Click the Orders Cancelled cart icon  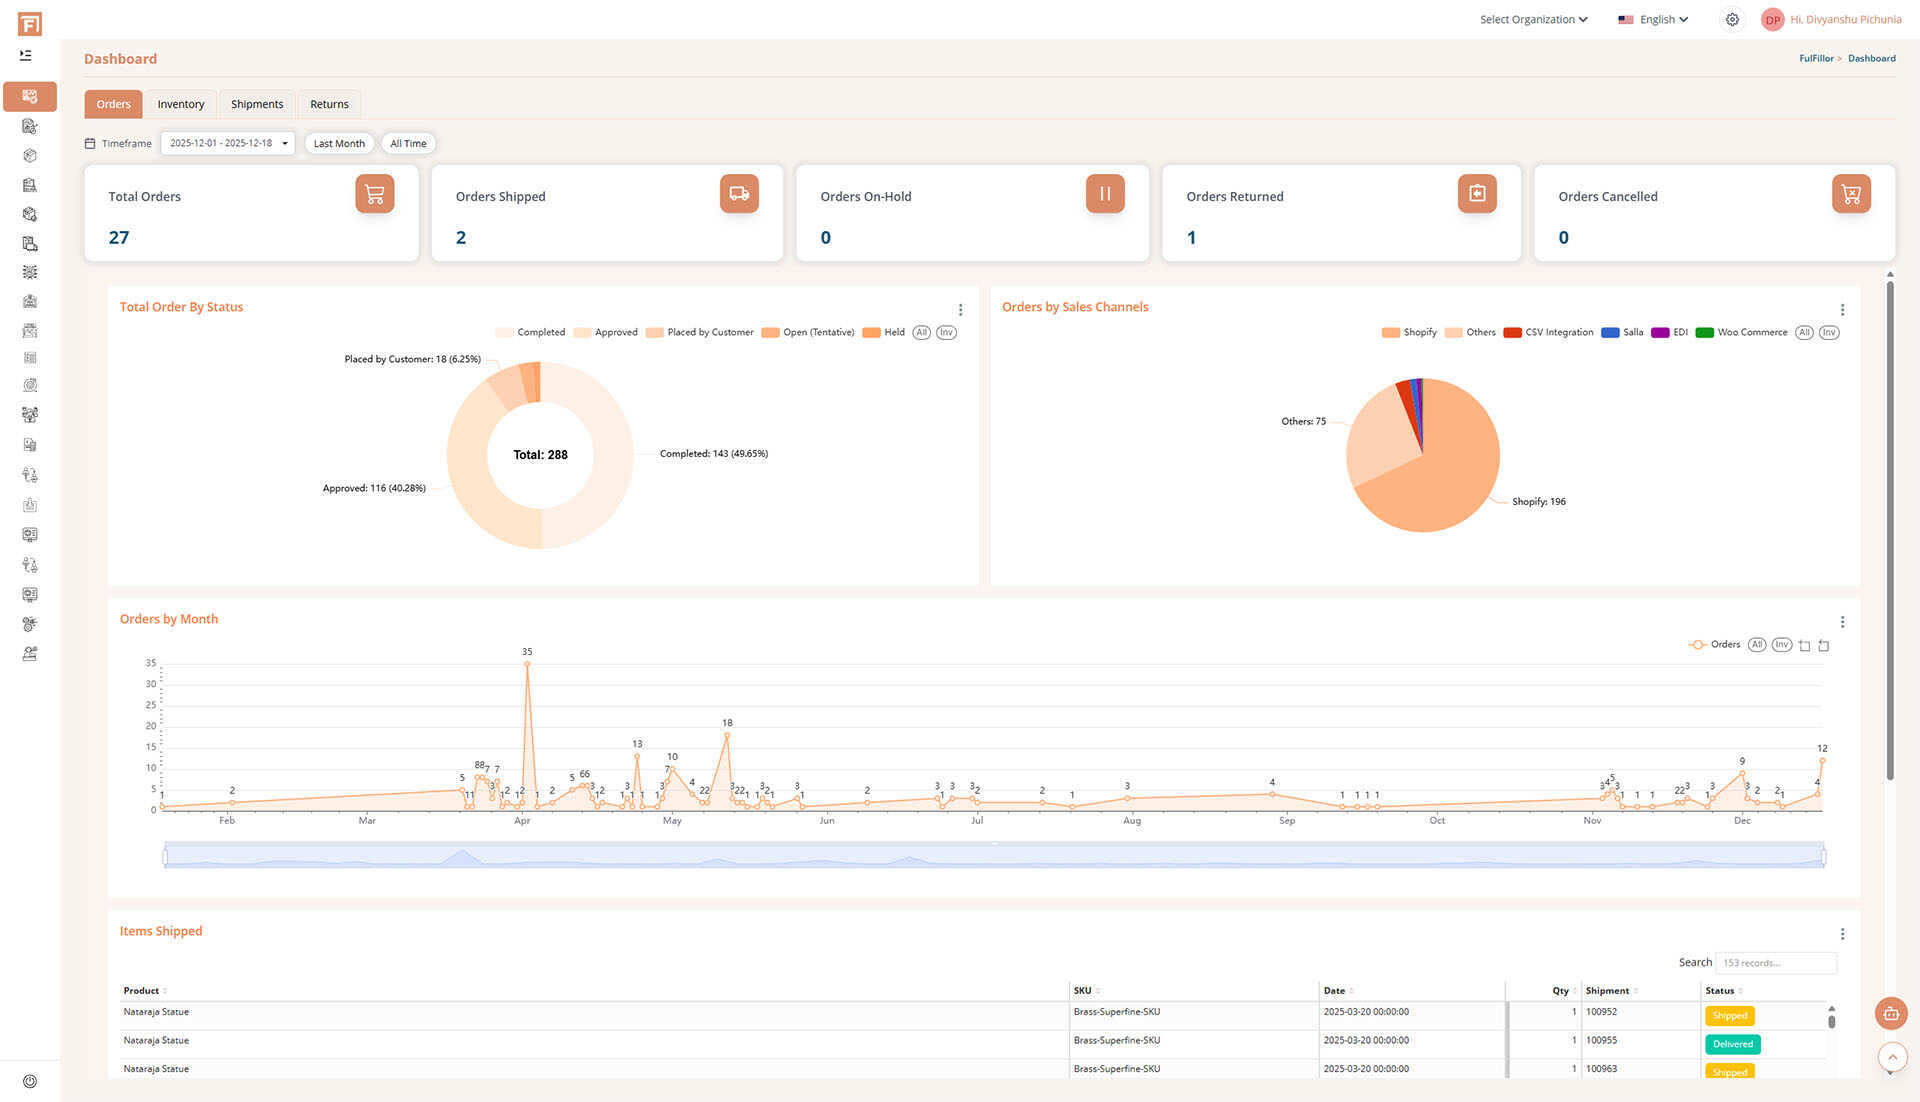(1851, 194)
